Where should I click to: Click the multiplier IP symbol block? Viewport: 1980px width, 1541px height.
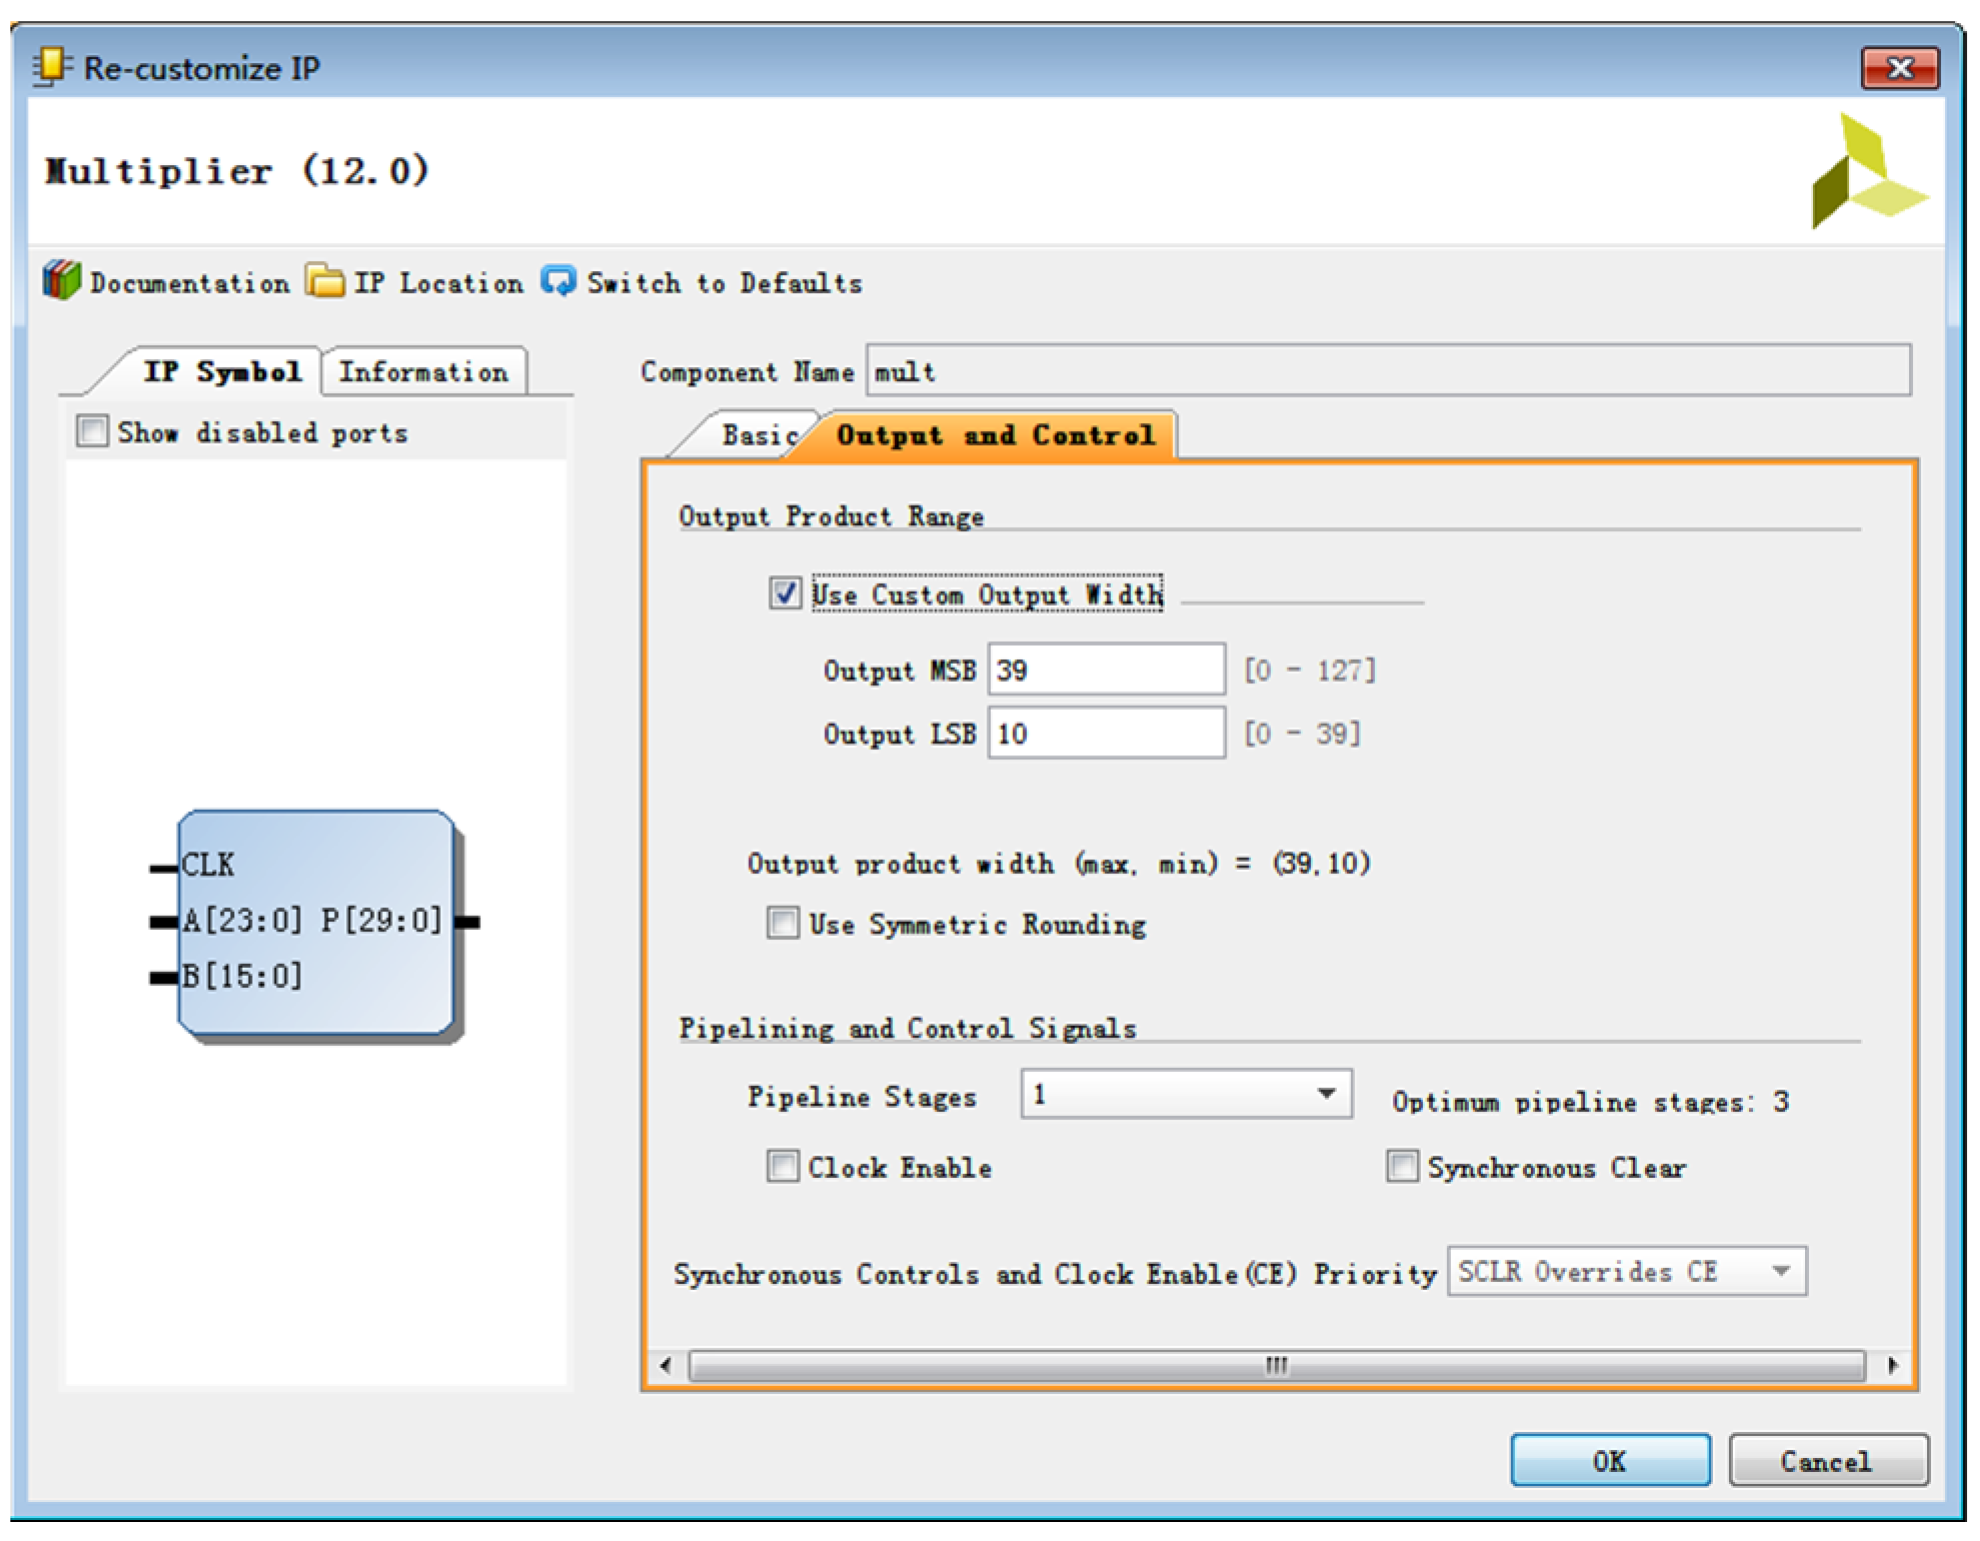click(x=315, y=921)
